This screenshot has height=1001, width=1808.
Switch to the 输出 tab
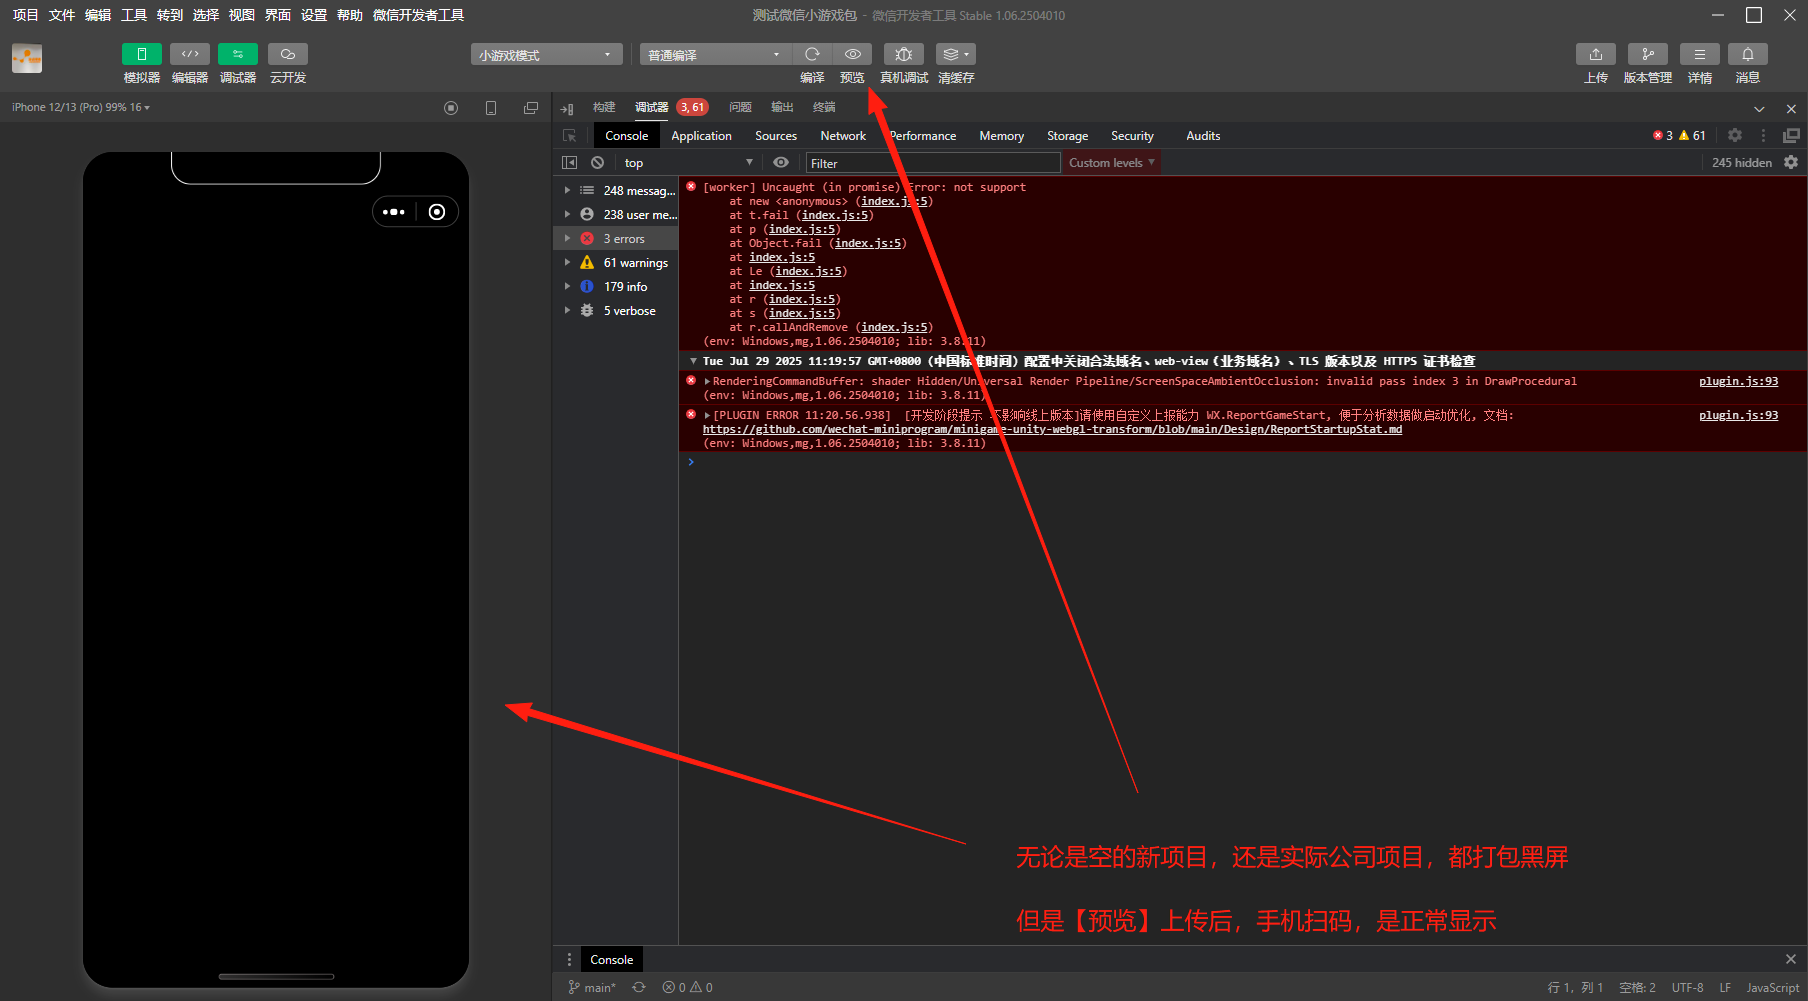pos(782,107)
